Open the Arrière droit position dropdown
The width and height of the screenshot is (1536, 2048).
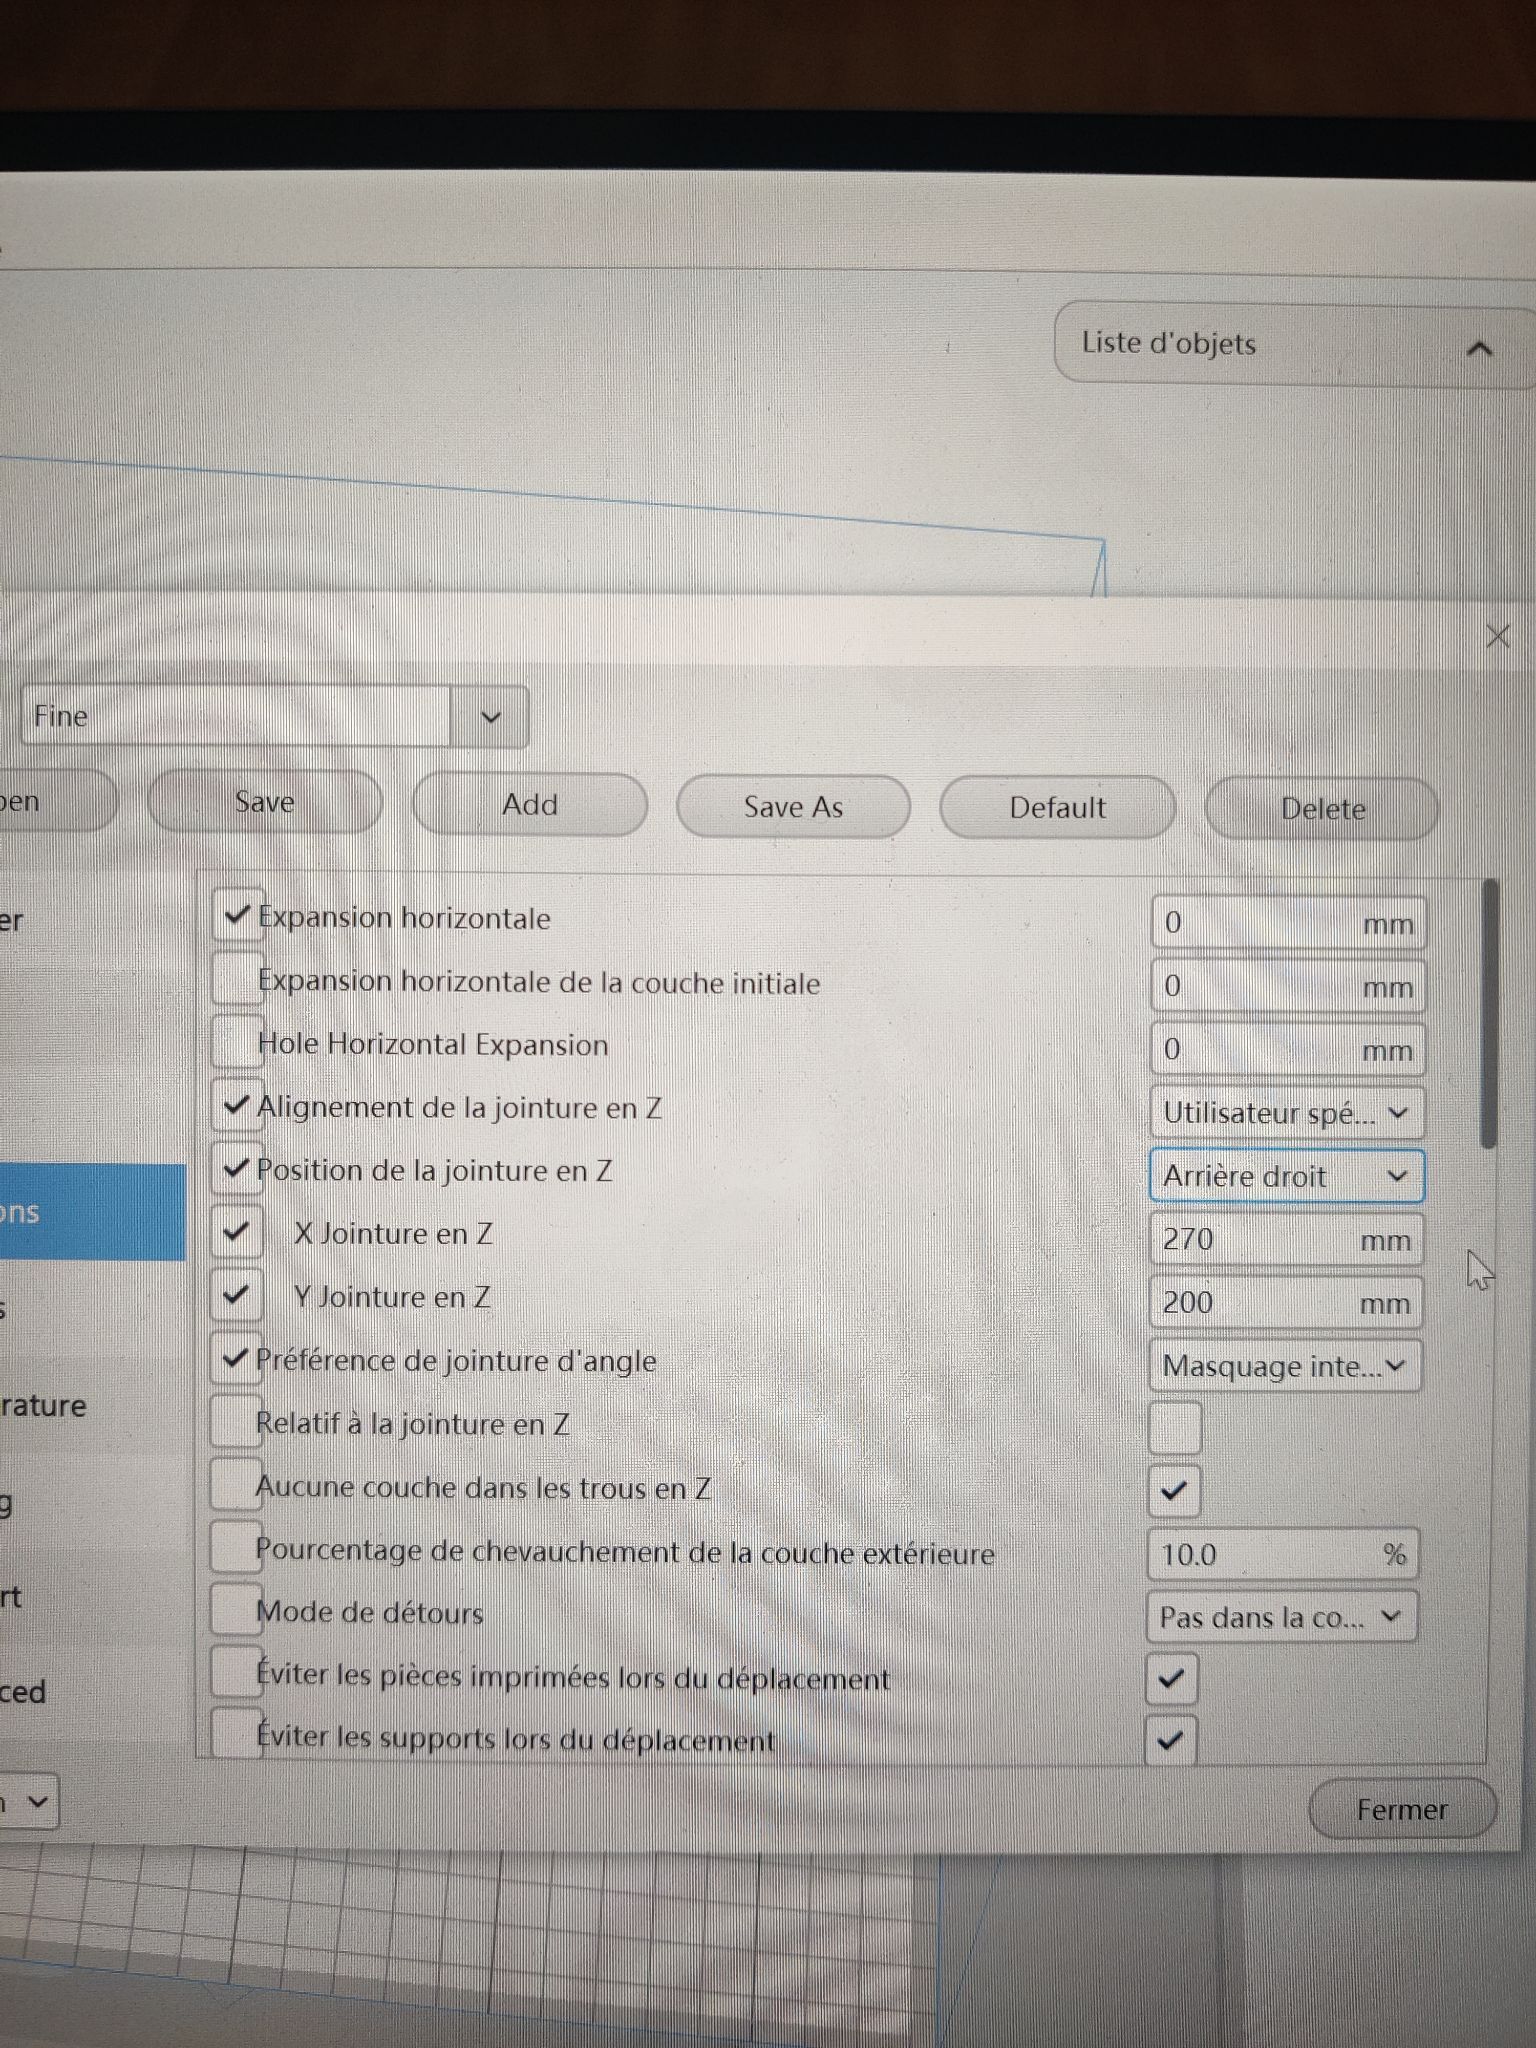pyautogui.click(x=1287, y=1176)
